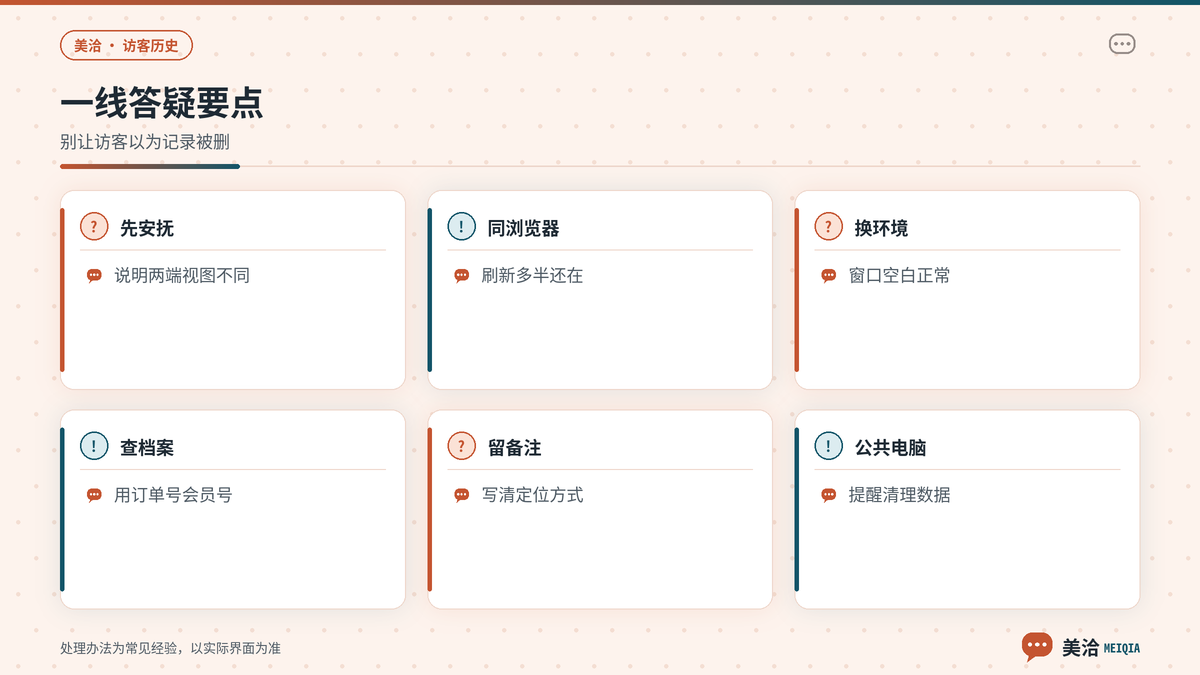Click the exclamation icon beside 同浏览器
1200x675 pixels.
461,226
